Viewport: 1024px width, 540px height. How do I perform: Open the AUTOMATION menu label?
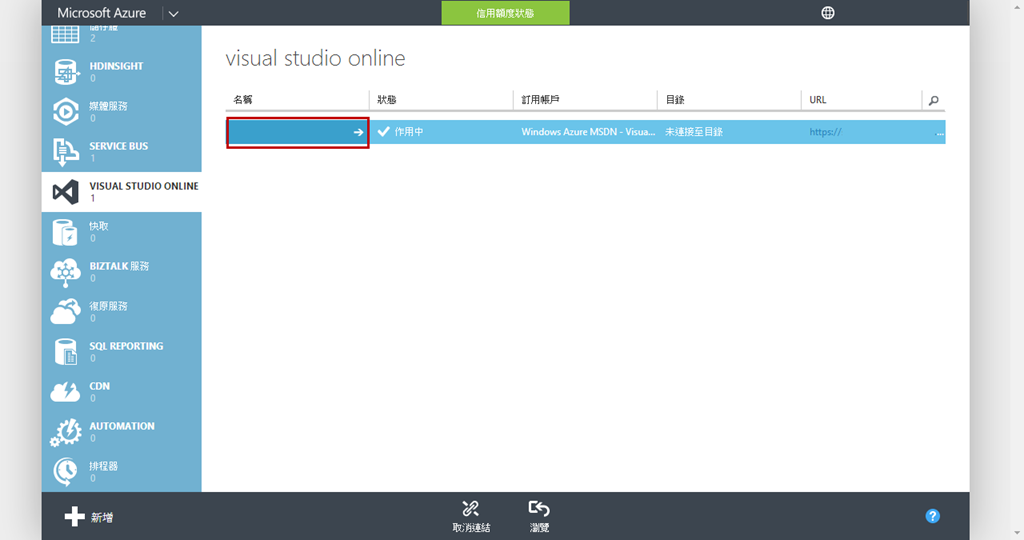point(122,426)
